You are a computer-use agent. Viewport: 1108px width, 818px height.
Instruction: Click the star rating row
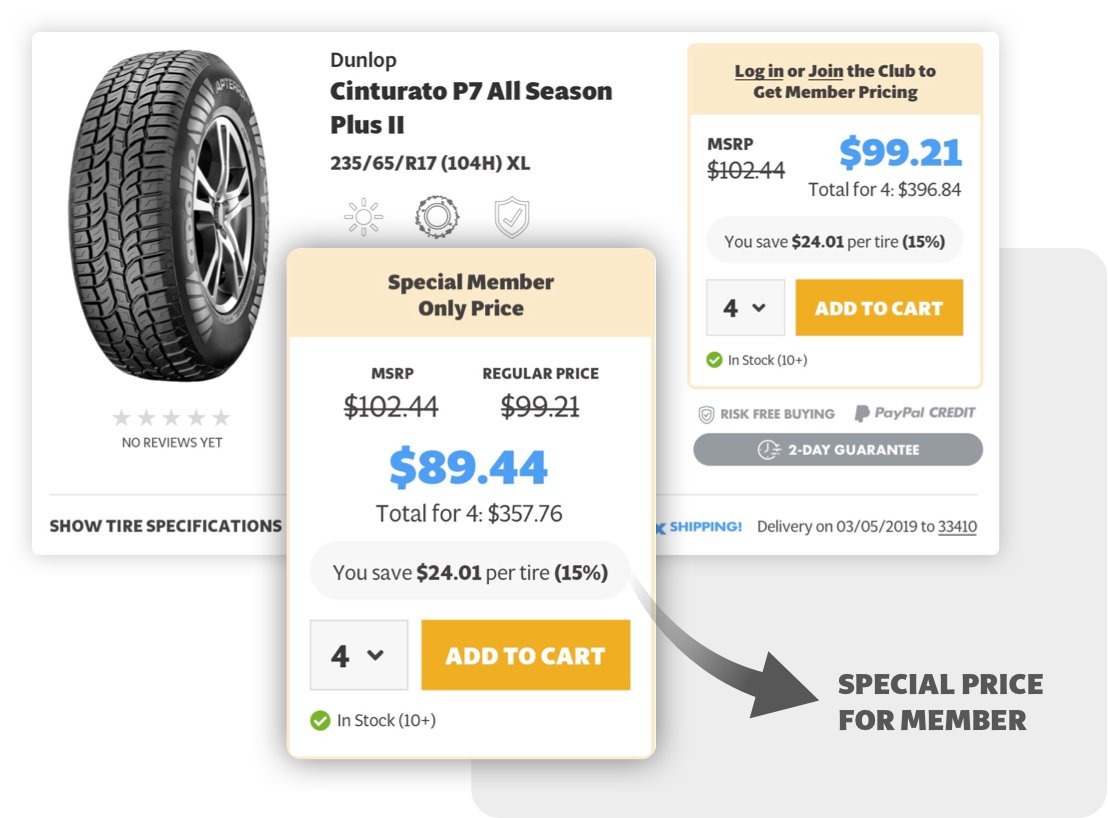171,417
